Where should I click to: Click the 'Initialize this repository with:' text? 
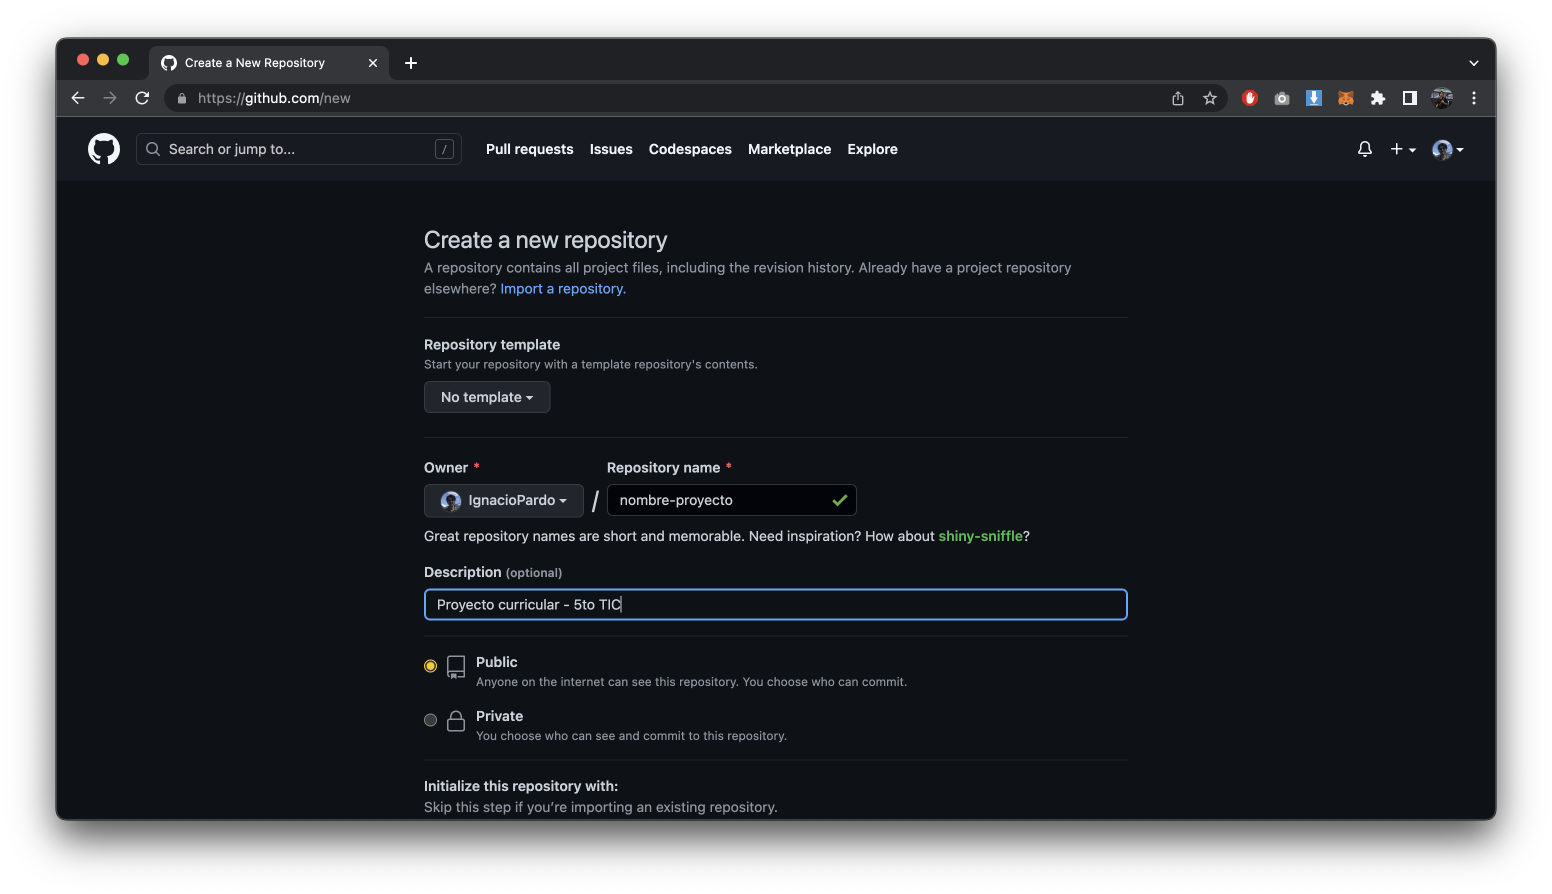coord(521,786)
